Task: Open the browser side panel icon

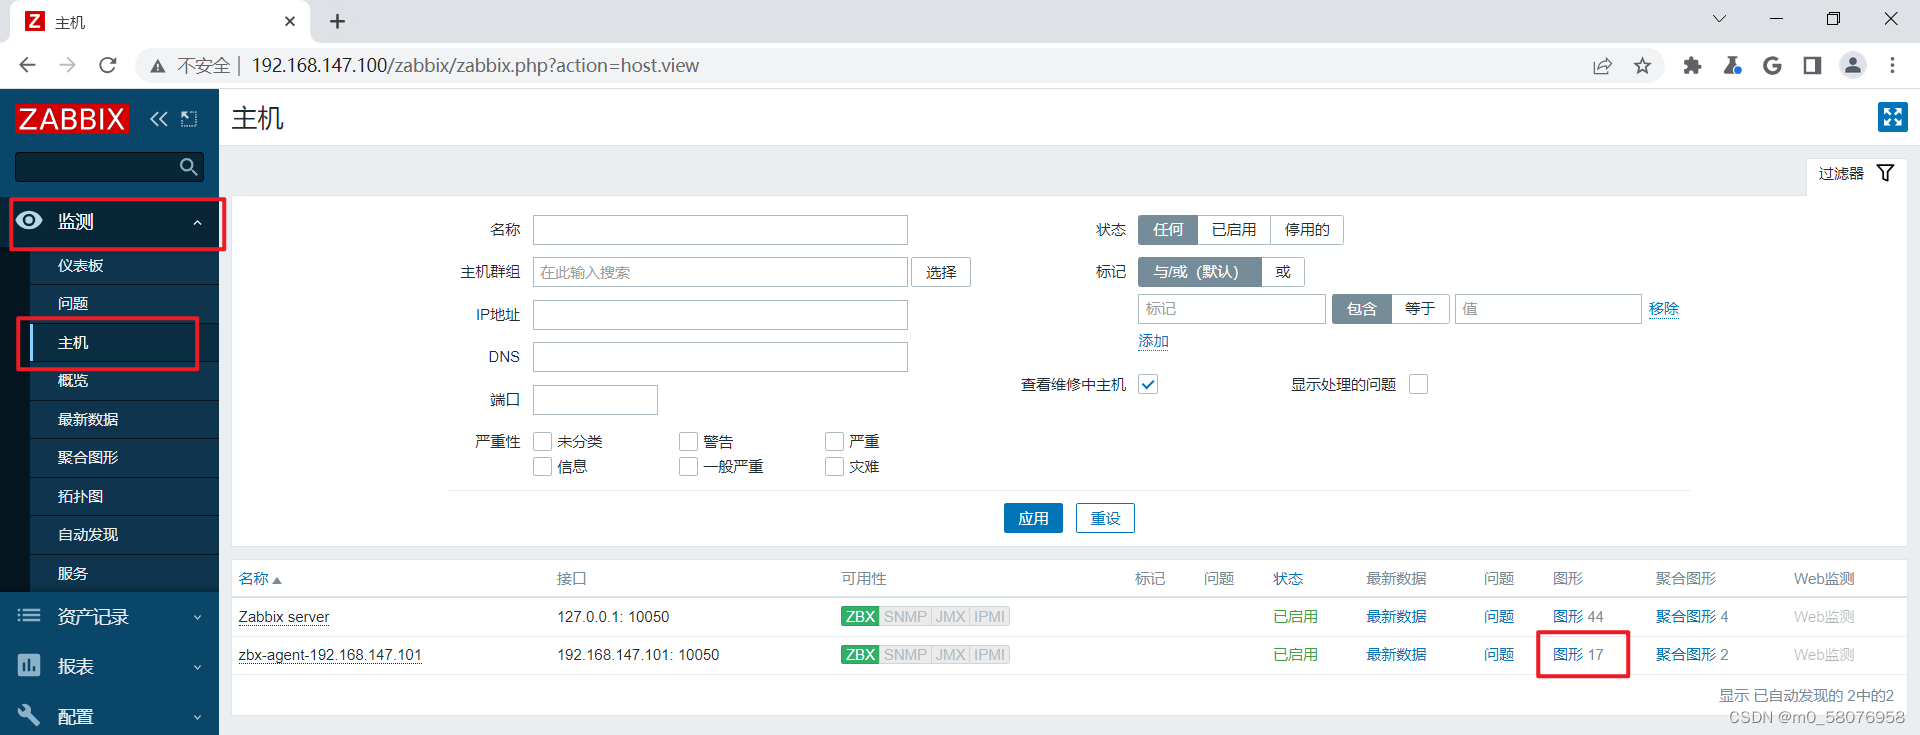Action: [x=1812, y=66]
